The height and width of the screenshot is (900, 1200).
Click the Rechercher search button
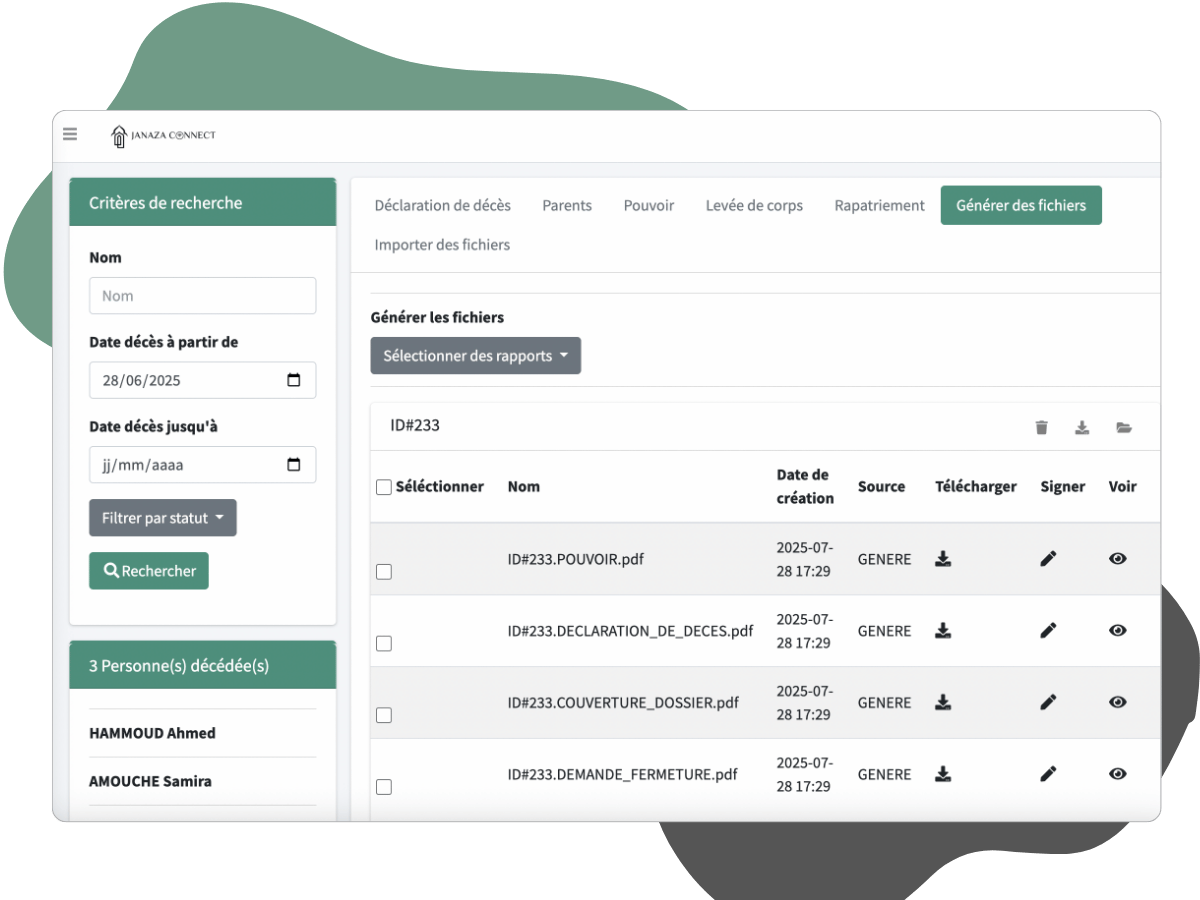coord(149,571)
